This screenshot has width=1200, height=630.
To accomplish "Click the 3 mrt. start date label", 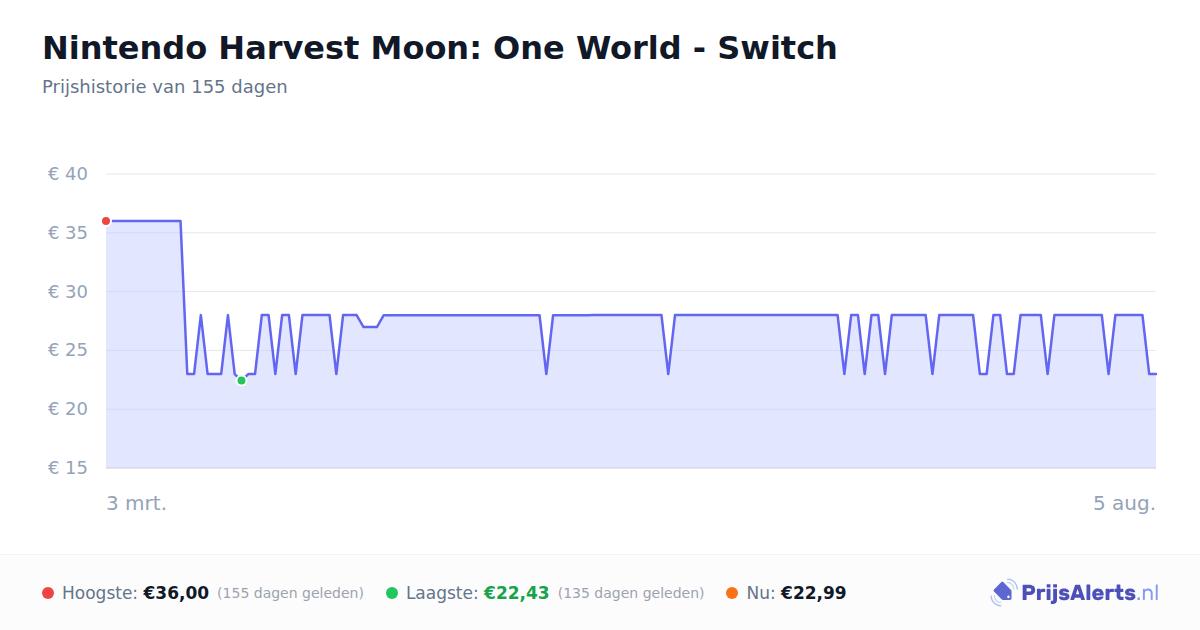I will (x=137, y=503).
